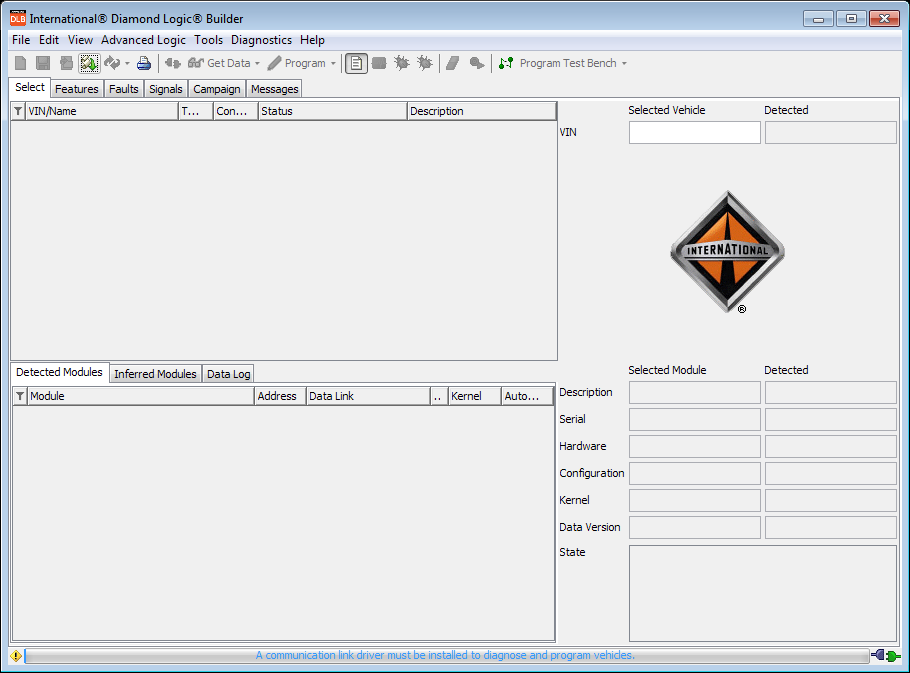Screen dimensions: 910x673
Task: Click the first debug bug icon in toolbar
Action: click(401, 62)
